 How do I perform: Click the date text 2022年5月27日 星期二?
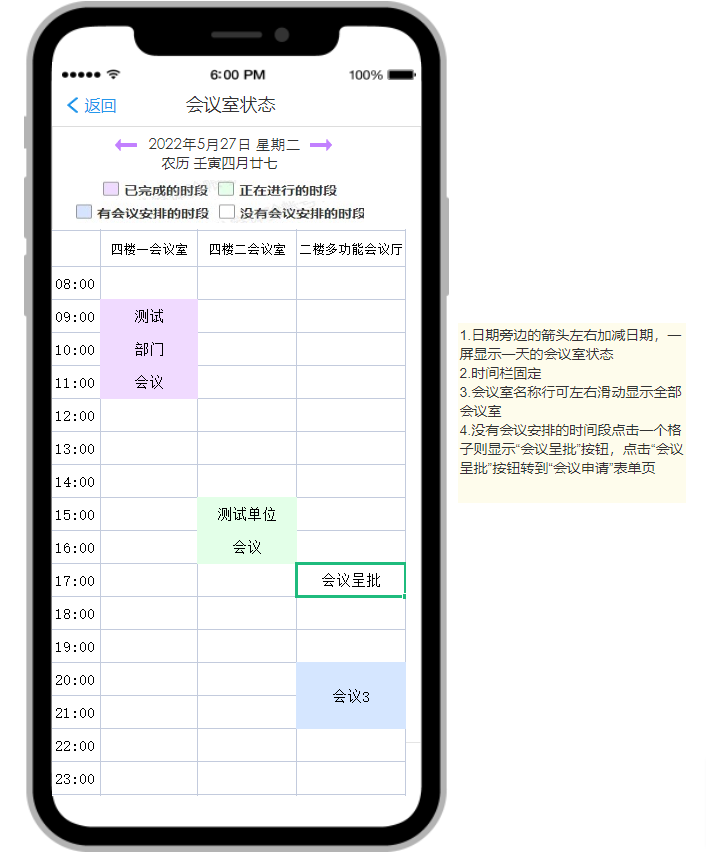(x=223, y=145)
